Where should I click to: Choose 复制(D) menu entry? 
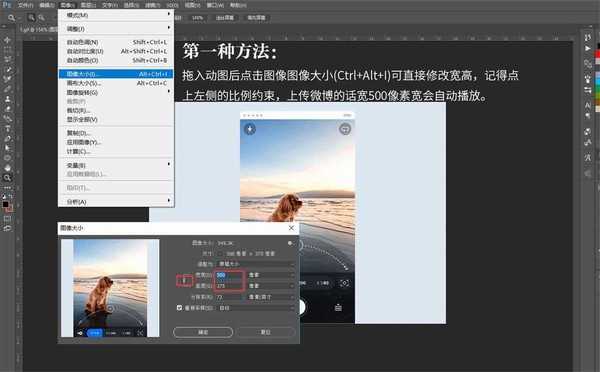click(x=116, y=133)
